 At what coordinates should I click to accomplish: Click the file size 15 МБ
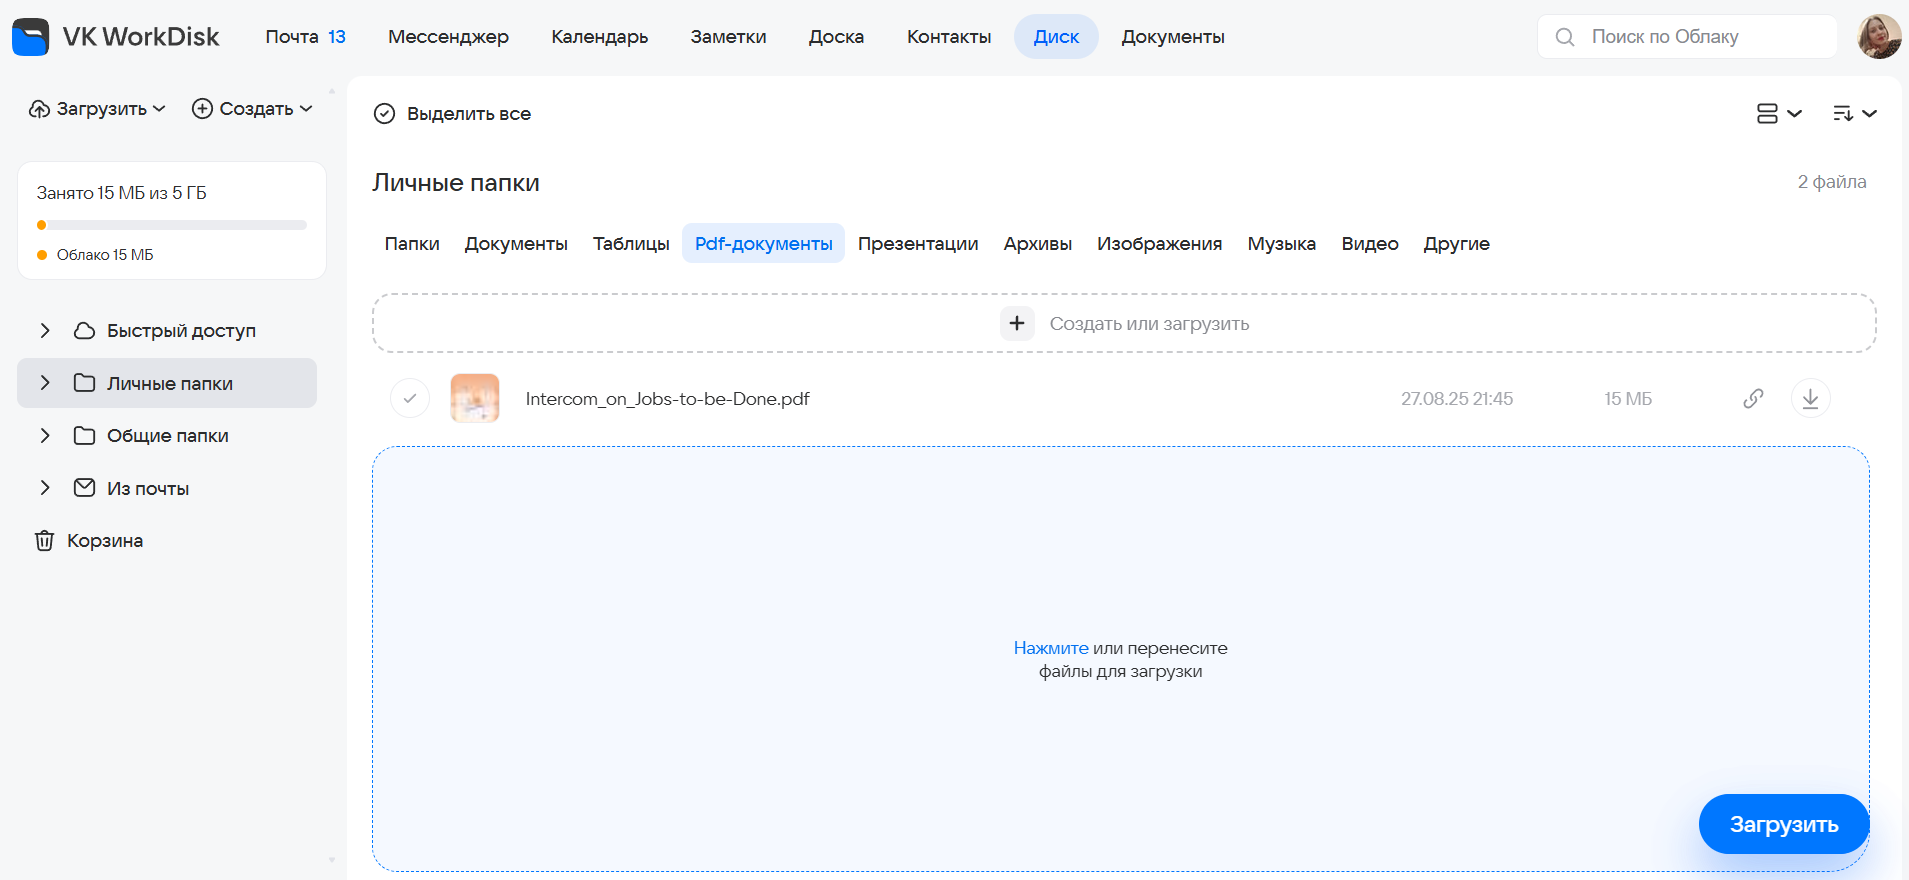[x=1628, y=399]
